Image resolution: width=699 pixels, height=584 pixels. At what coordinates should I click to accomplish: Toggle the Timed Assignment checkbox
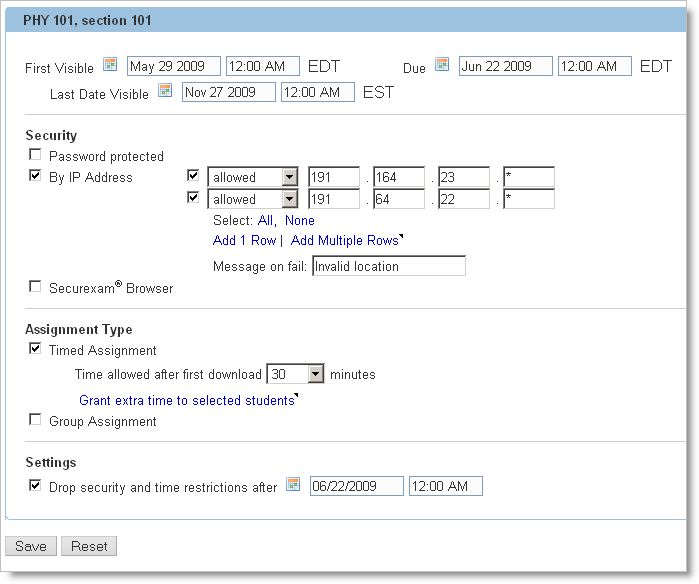(36, 350)
